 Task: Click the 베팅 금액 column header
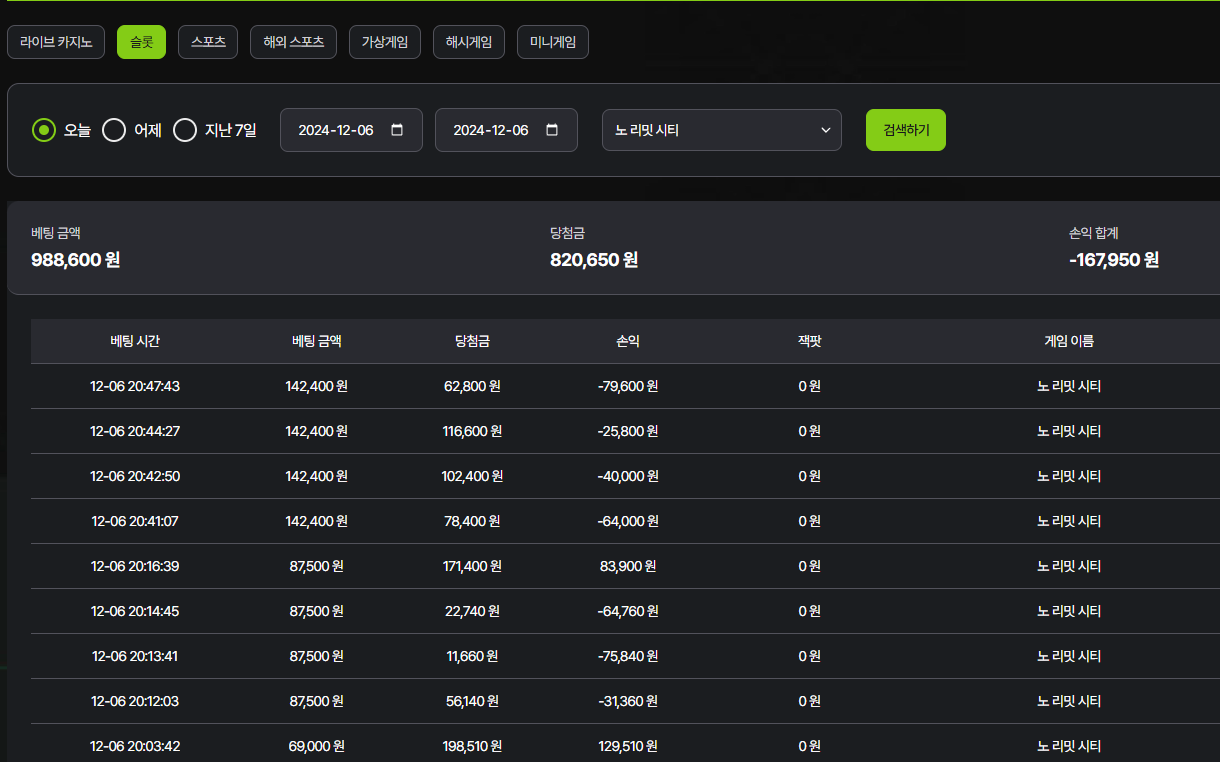317,341
